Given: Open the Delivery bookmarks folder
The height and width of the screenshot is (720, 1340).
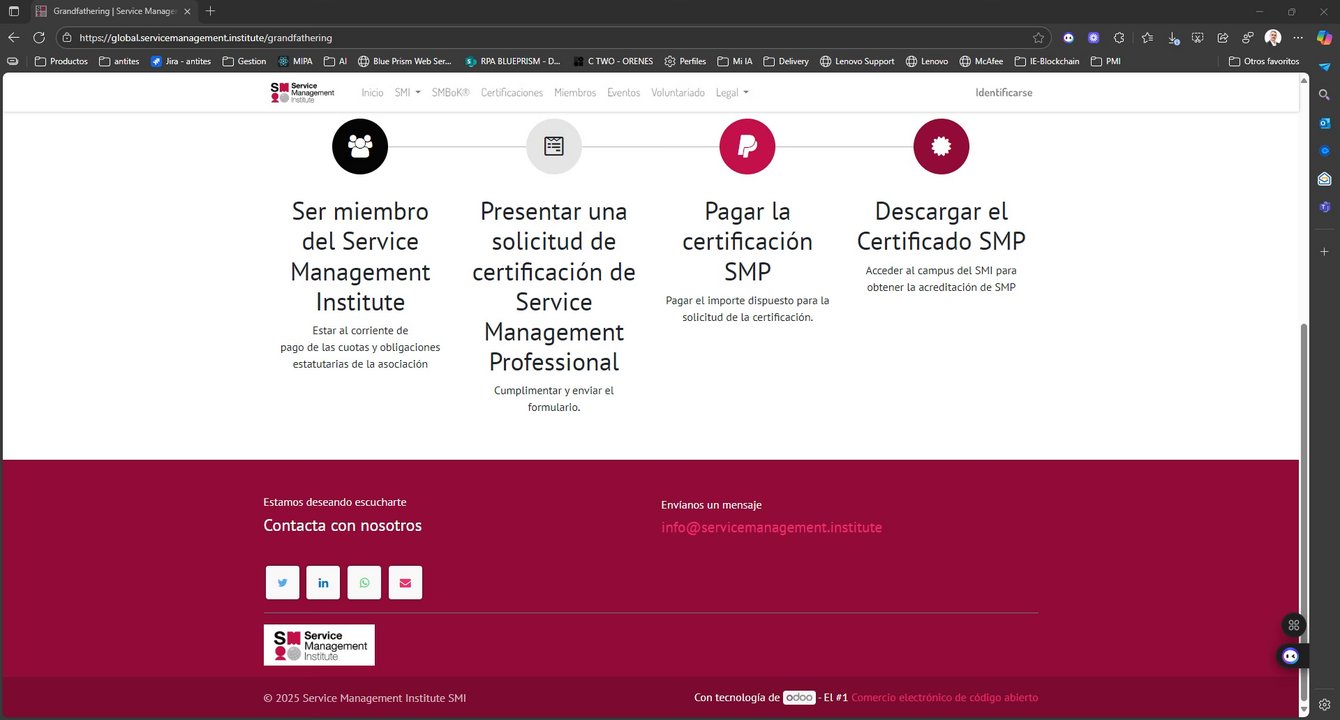Looking at the screenshot, I should tap(786, 61).
